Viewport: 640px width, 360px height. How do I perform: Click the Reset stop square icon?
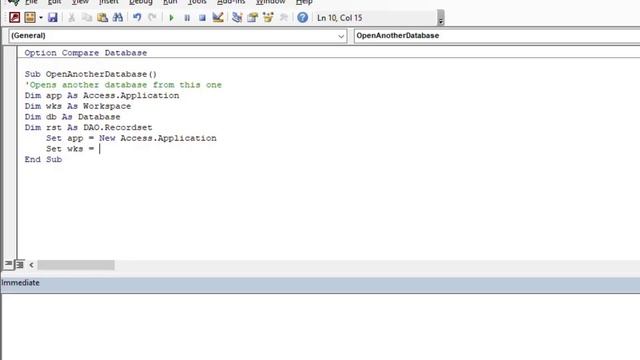pyautogui.click(x=202, y=18)
